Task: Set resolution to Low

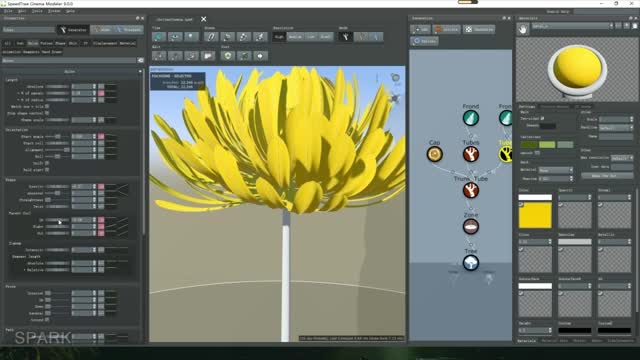Action: tap(311, 37)
